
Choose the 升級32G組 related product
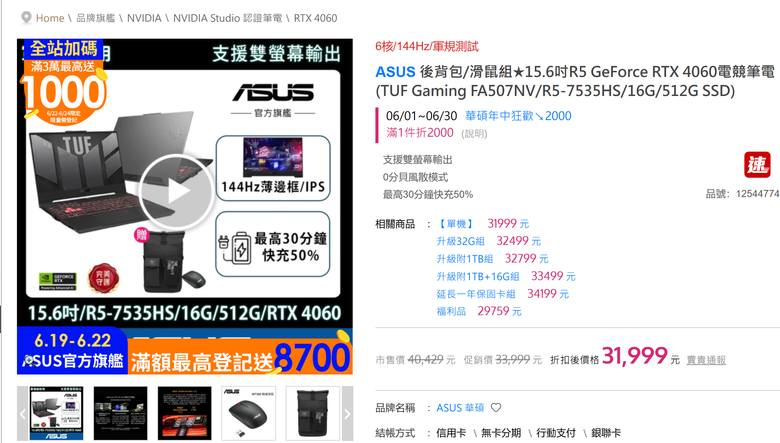[461, 241]
